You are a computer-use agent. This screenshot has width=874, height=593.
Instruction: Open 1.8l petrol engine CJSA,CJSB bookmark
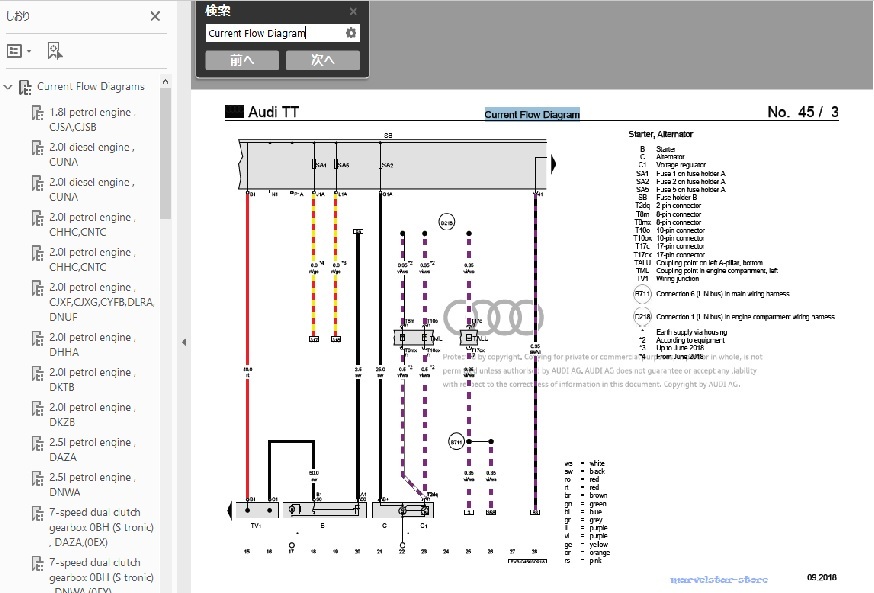point(92,119)
